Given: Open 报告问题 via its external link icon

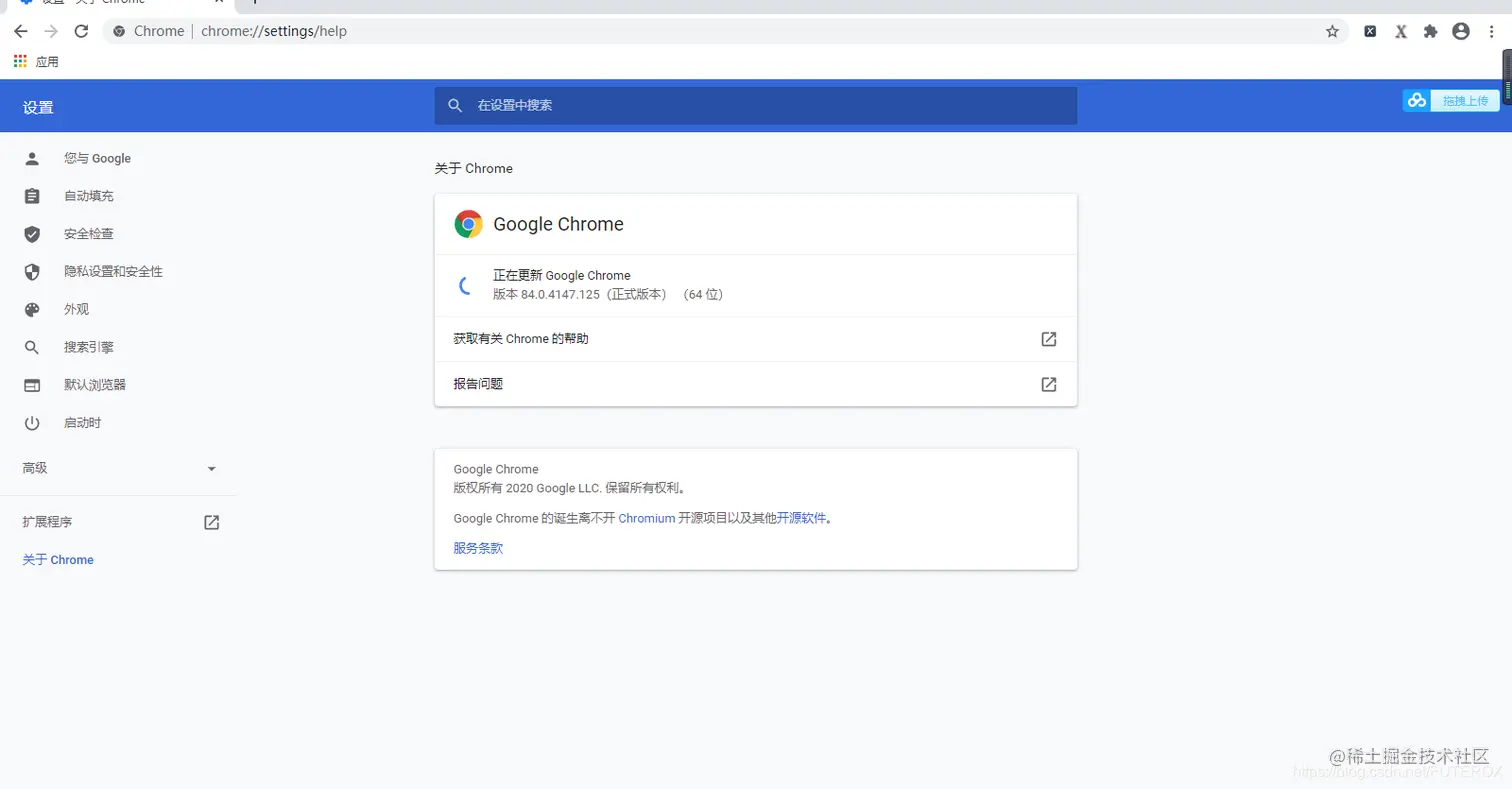Looking at the screenshot, I should click(x=1047, y=384).
